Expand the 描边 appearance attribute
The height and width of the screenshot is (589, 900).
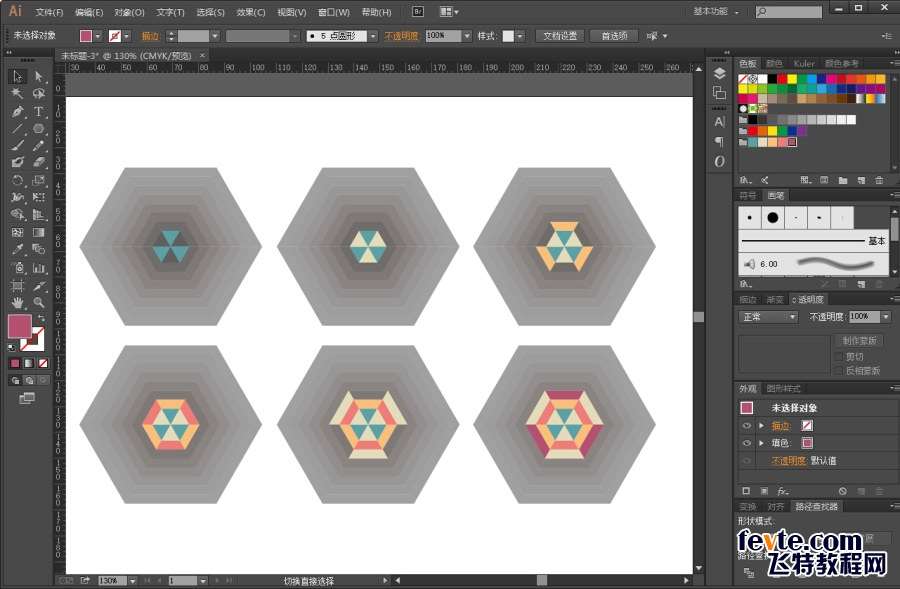762,425
